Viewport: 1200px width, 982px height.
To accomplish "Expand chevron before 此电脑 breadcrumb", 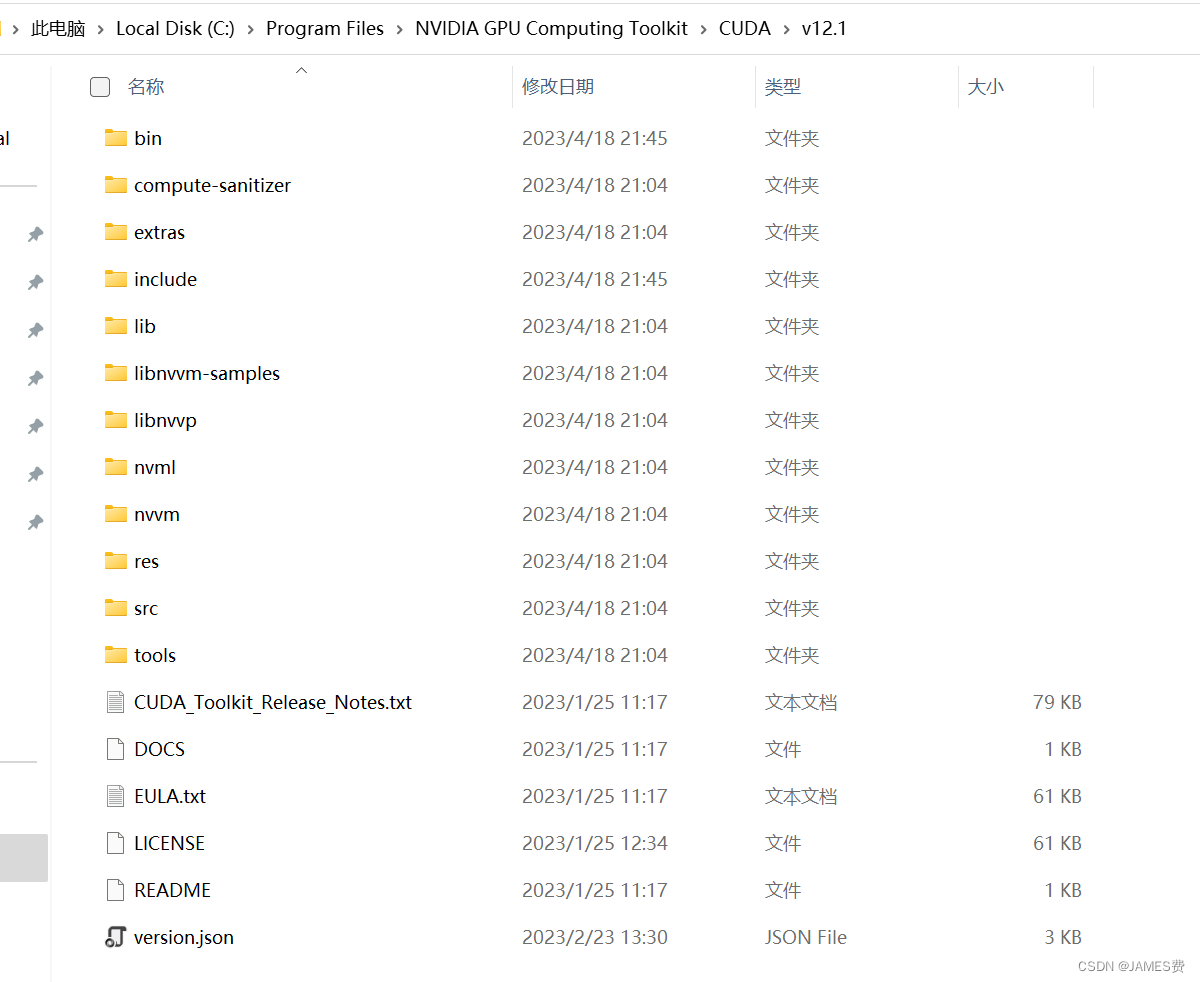I will tap(16, 29).
